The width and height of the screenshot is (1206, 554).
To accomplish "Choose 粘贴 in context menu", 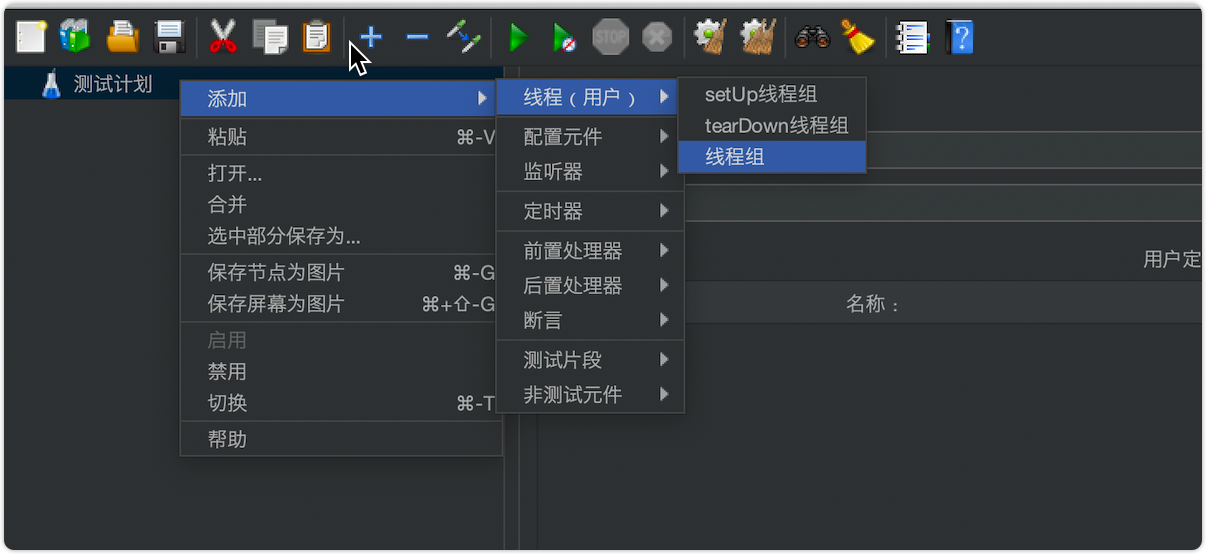I will click(x=339, y=137).
